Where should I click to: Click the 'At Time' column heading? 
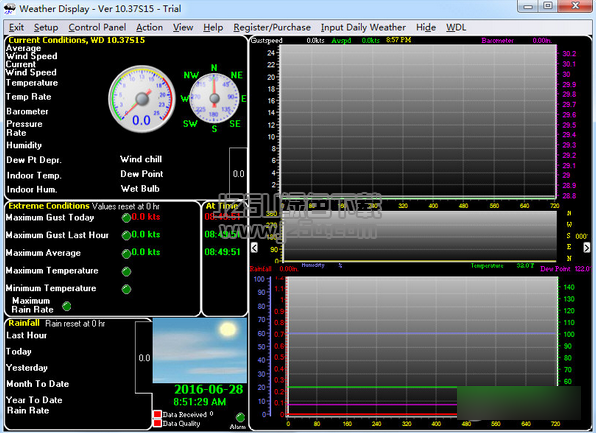222,206
